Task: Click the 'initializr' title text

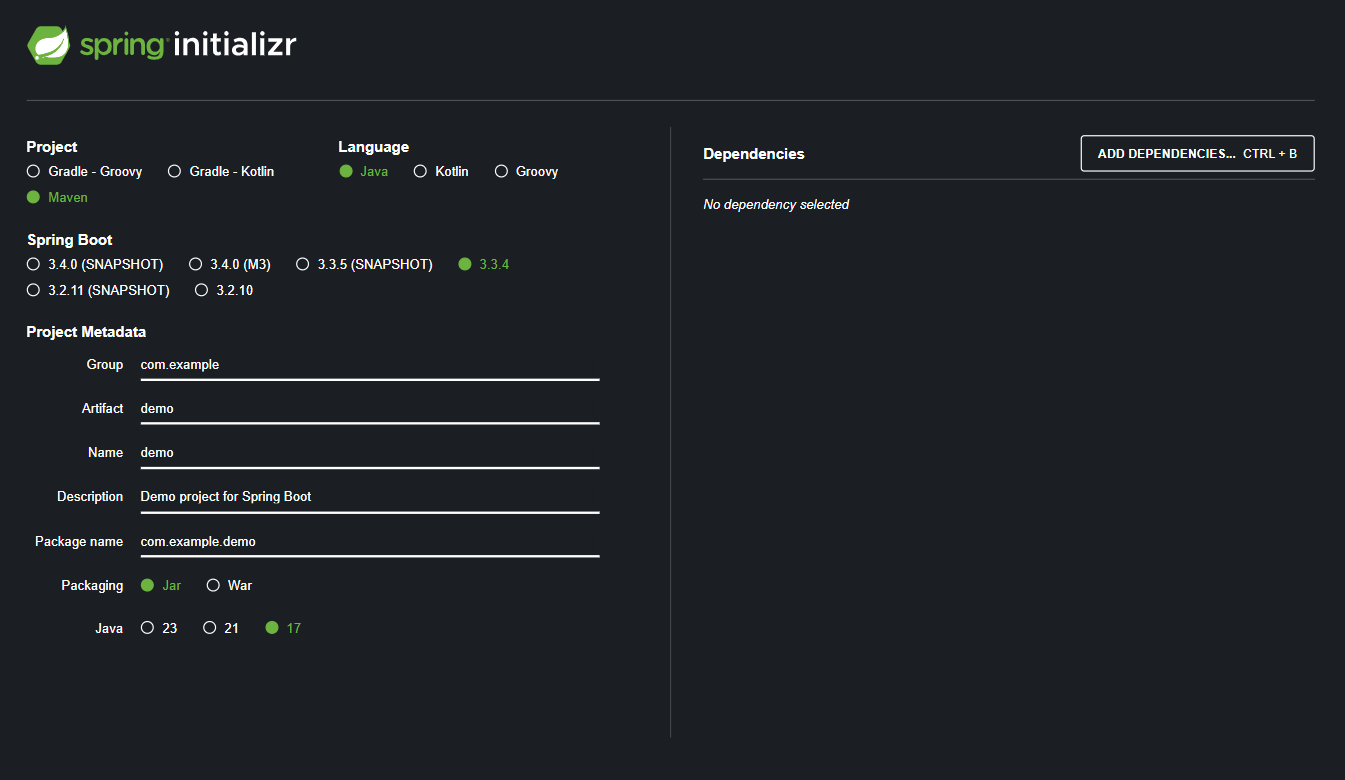Action: click(x=235, y=45)
